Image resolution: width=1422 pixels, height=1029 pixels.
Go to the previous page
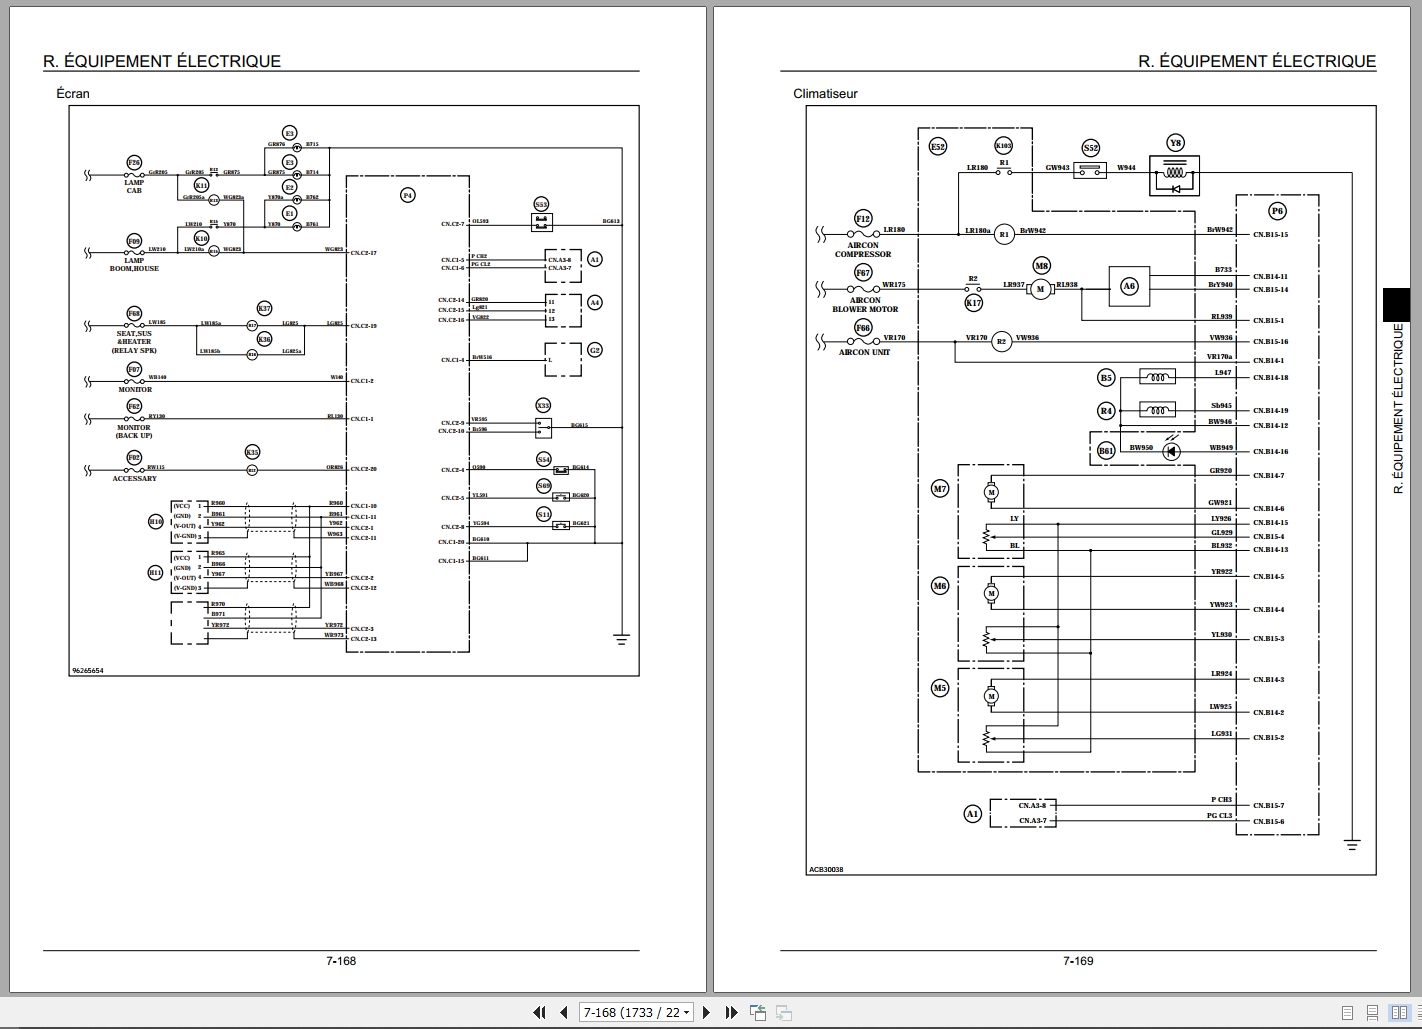564,1012
